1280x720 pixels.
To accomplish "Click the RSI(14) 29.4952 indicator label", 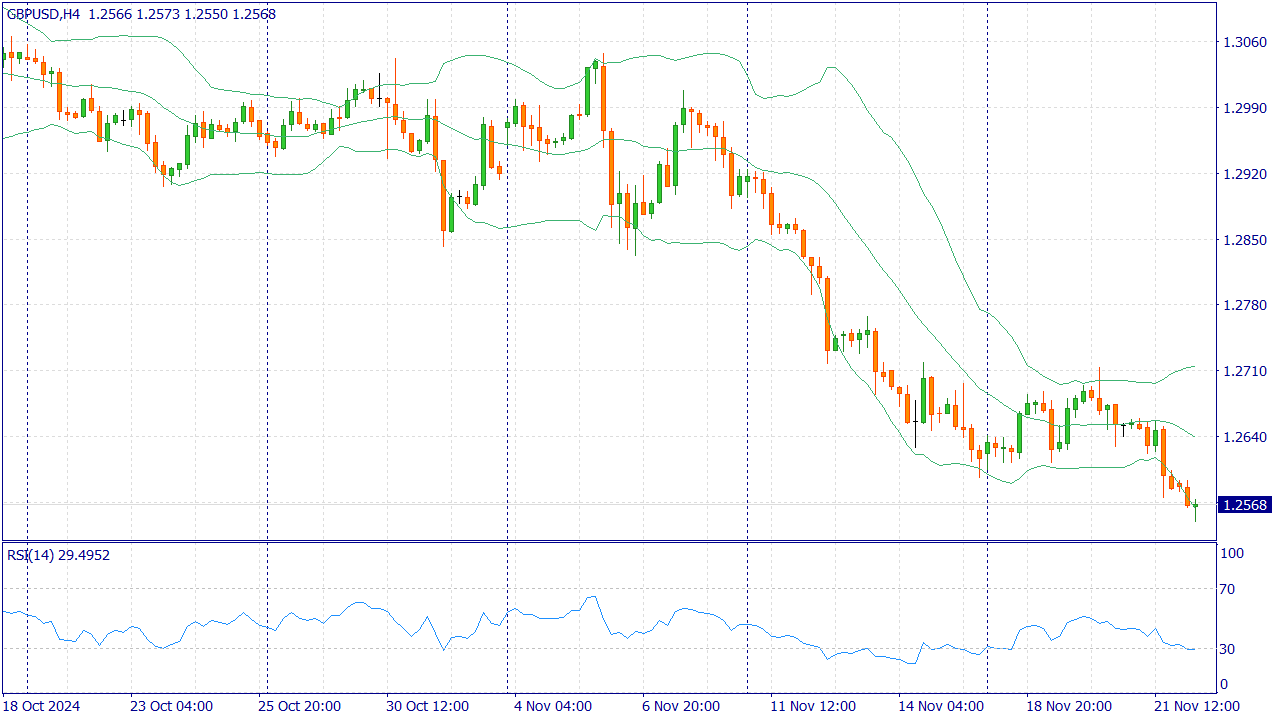I will [x=58, y=555].
